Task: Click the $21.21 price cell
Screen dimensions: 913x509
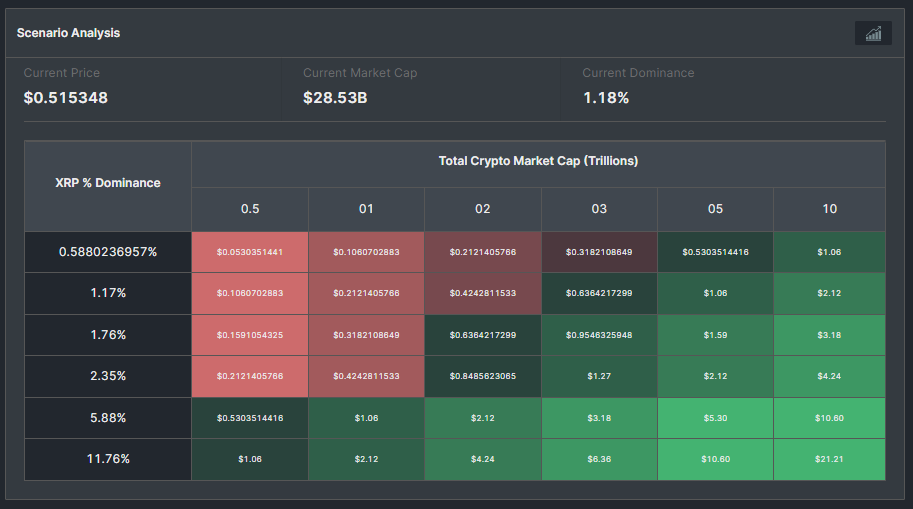Action: [829, 459]
